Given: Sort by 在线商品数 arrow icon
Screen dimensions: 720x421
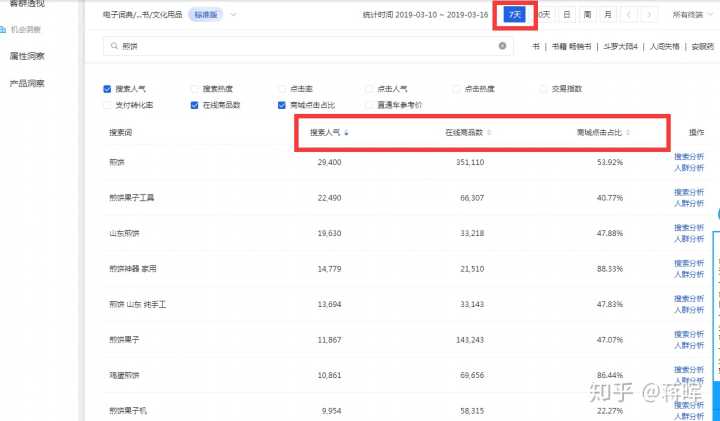Looking at the screenshot, I should 489,133.
